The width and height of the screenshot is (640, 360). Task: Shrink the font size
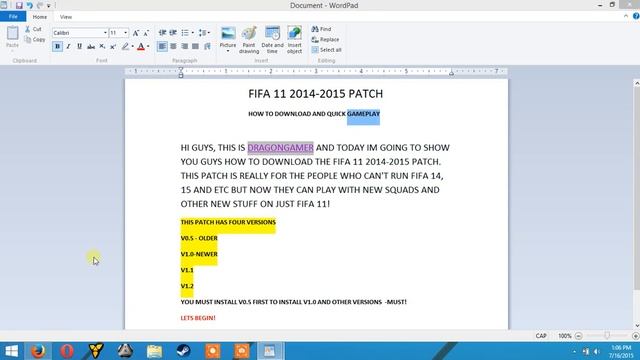click(146, 33)
